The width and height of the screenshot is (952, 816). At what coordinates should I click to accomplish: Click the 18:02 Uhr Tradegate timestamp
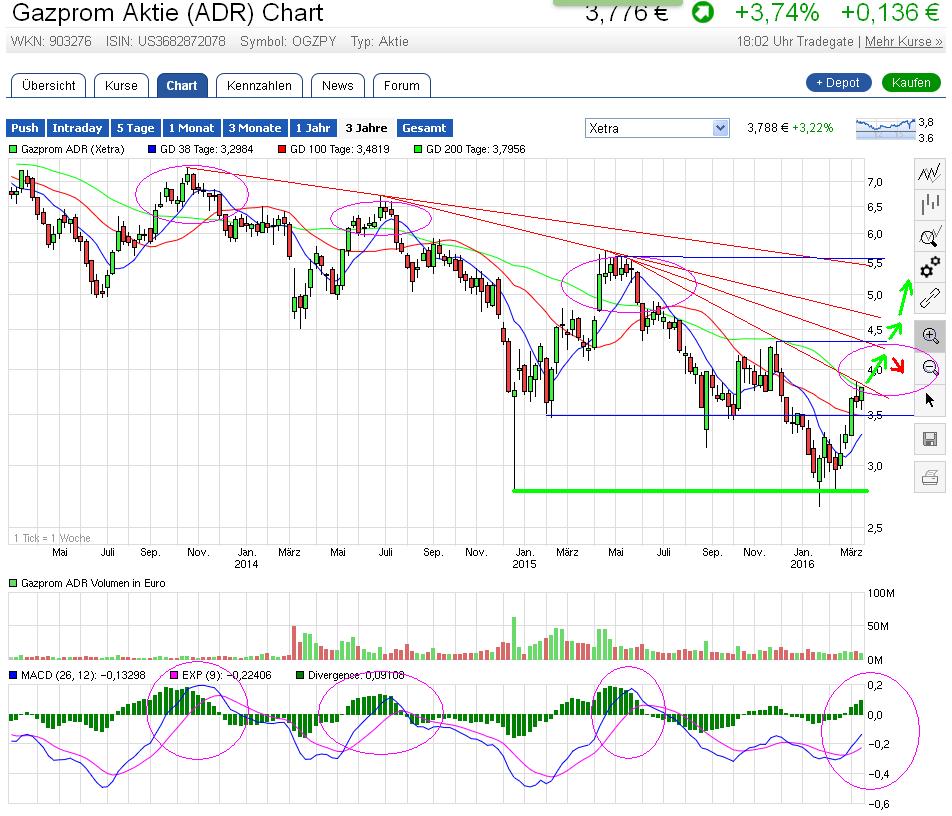[x=795, y=41]
